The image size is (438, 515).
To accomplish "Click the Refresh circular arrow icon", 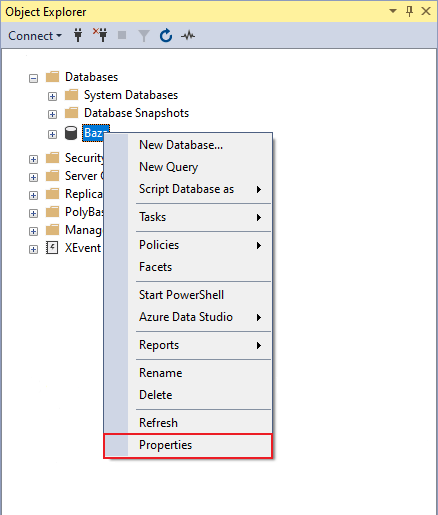I will coord(166,35).
